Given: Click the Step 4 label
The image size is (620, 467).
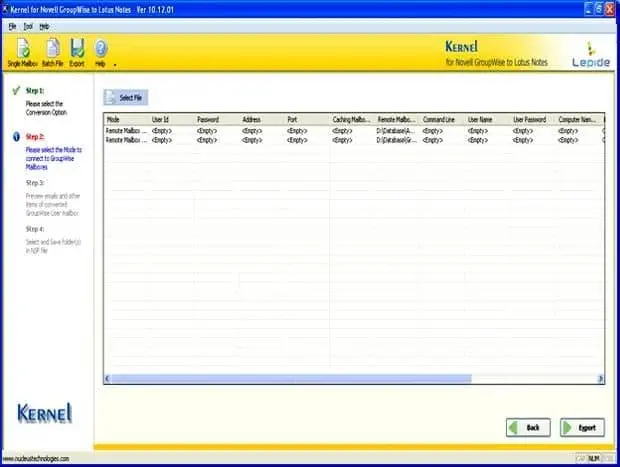Looking at the screenshot, I should click(x=35, y=229).
